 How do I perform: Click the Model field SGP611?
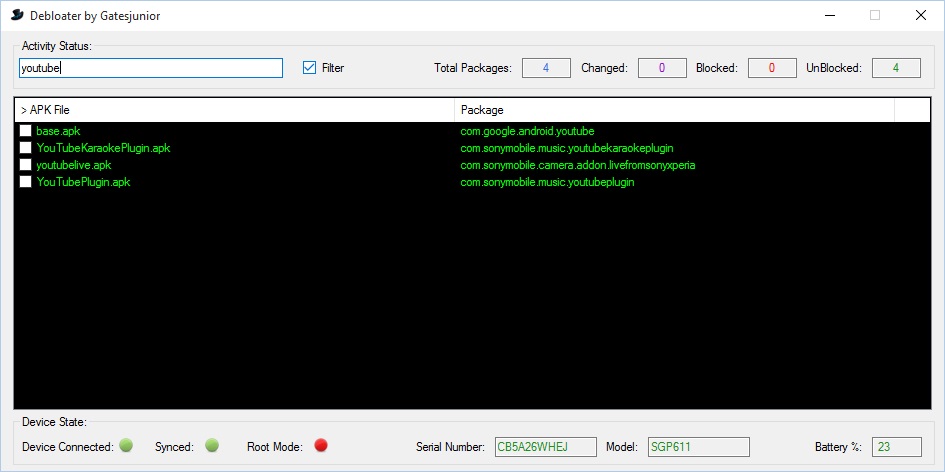click(699, 447)
